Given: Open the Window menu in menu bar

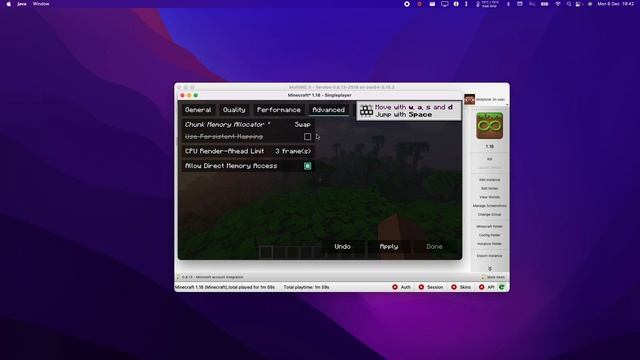Looking at the screenshot, I should coord(41,4).
